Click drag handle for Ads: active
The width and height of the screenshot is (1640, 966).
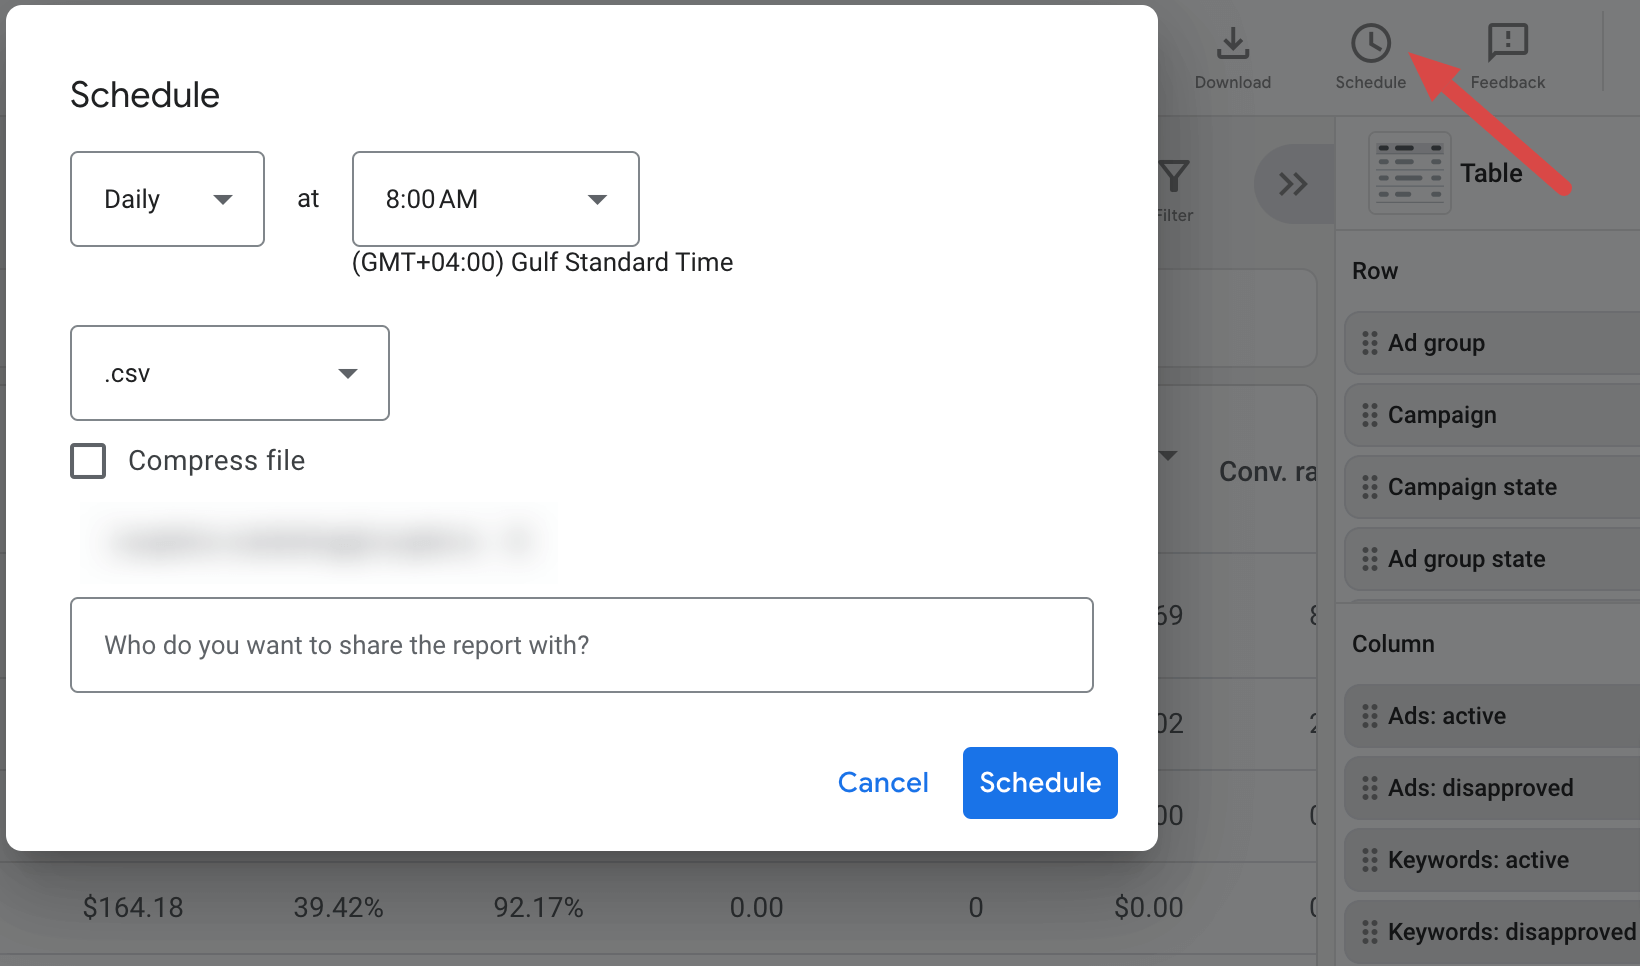1370,716
